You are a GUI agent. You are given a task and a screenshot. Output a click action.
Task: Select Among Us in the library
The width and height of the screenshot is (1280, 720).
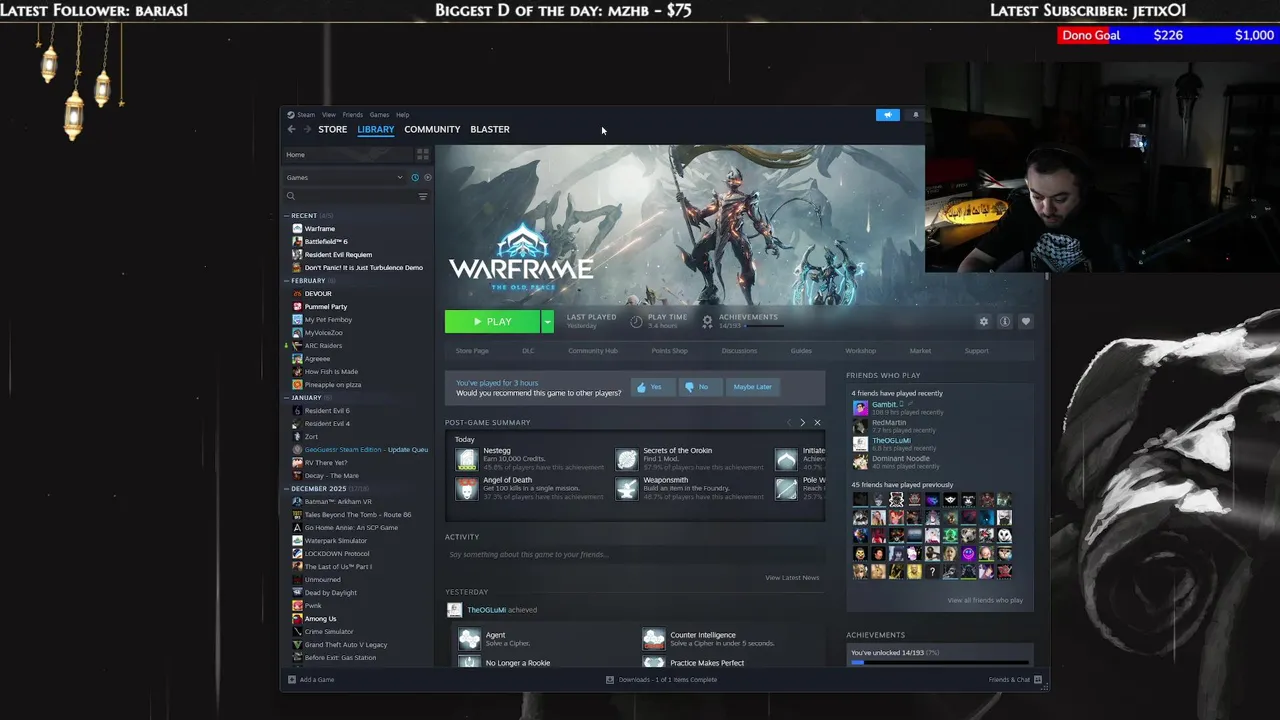pyautogui.click(x=320, y=619)
